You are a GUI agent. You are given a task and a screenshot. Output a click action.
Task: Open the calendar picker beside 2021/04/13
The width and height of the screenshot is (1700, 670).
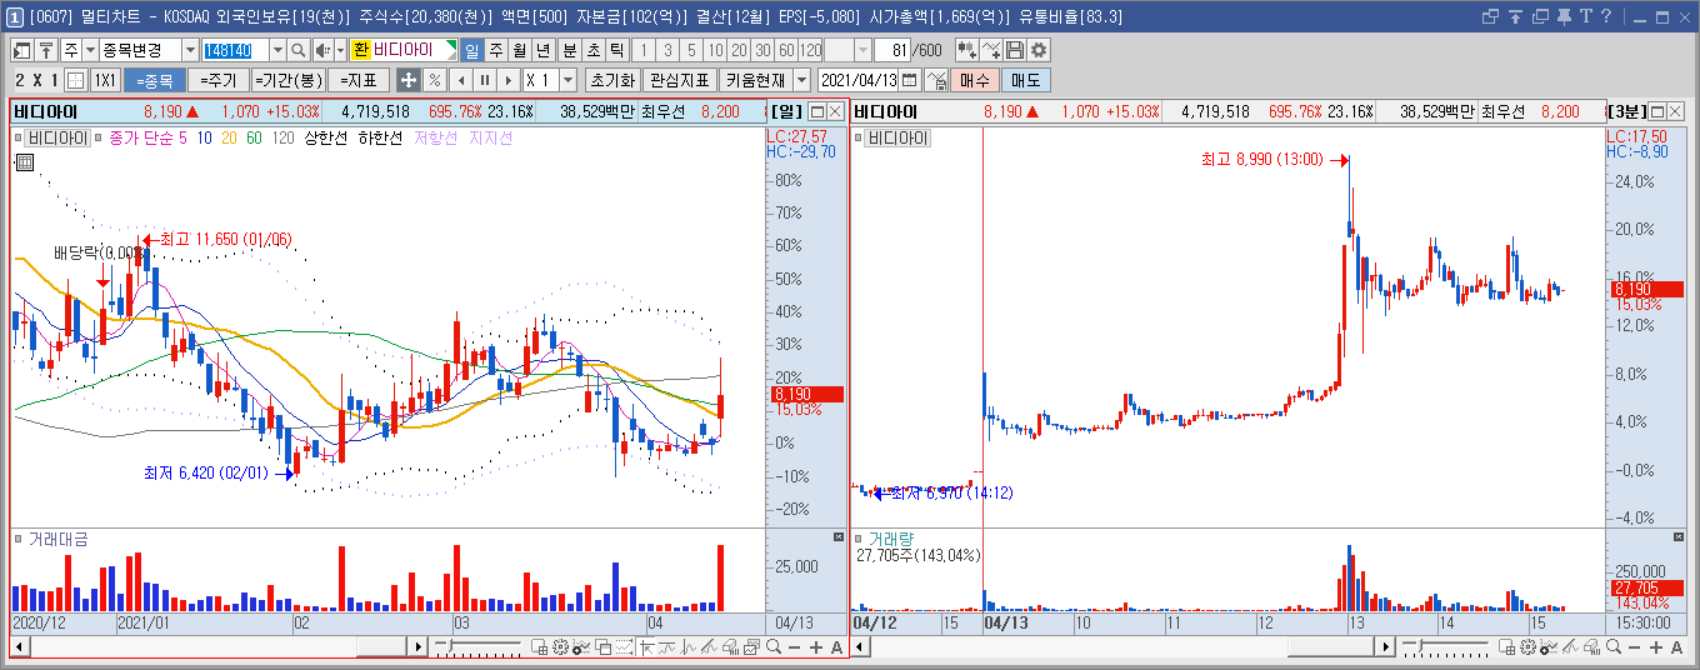click(909, 80)
